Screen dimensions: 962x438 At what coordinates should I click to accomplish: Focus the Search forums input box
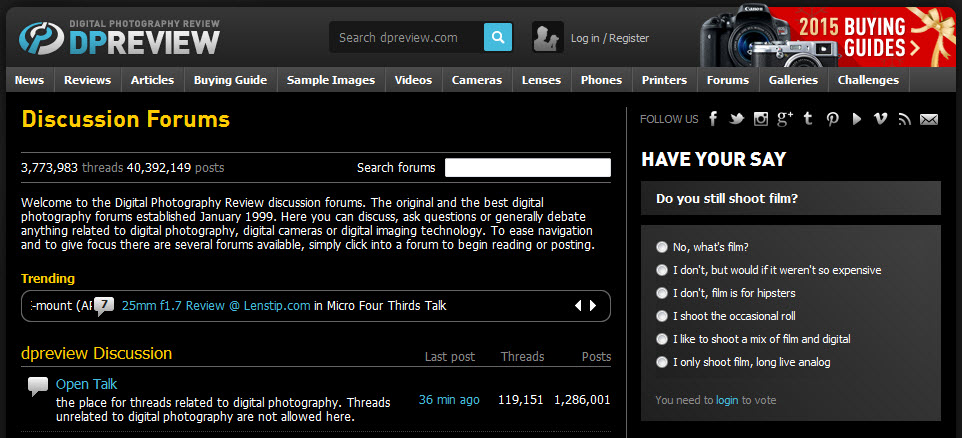528,167
